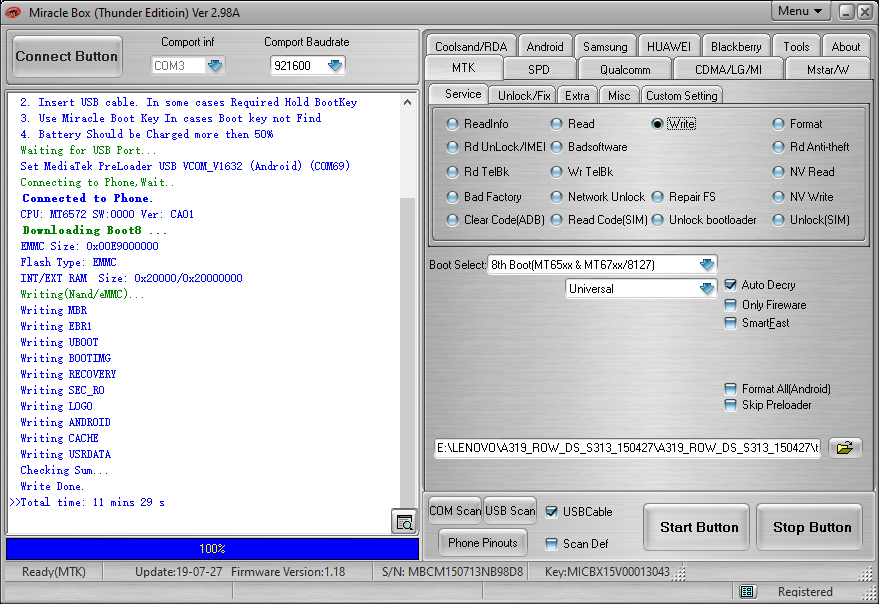This screenshot has height=604, width=879.
Task: Click the log search icon below the log
Action: click(404, 523)
